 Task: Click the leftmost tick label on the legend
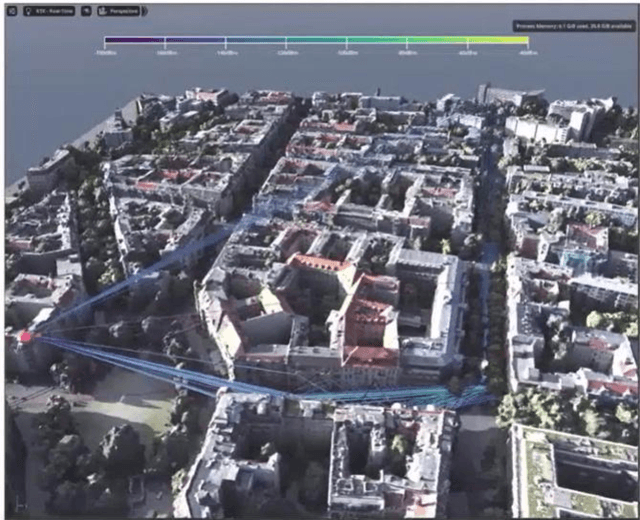click(105, 52)
